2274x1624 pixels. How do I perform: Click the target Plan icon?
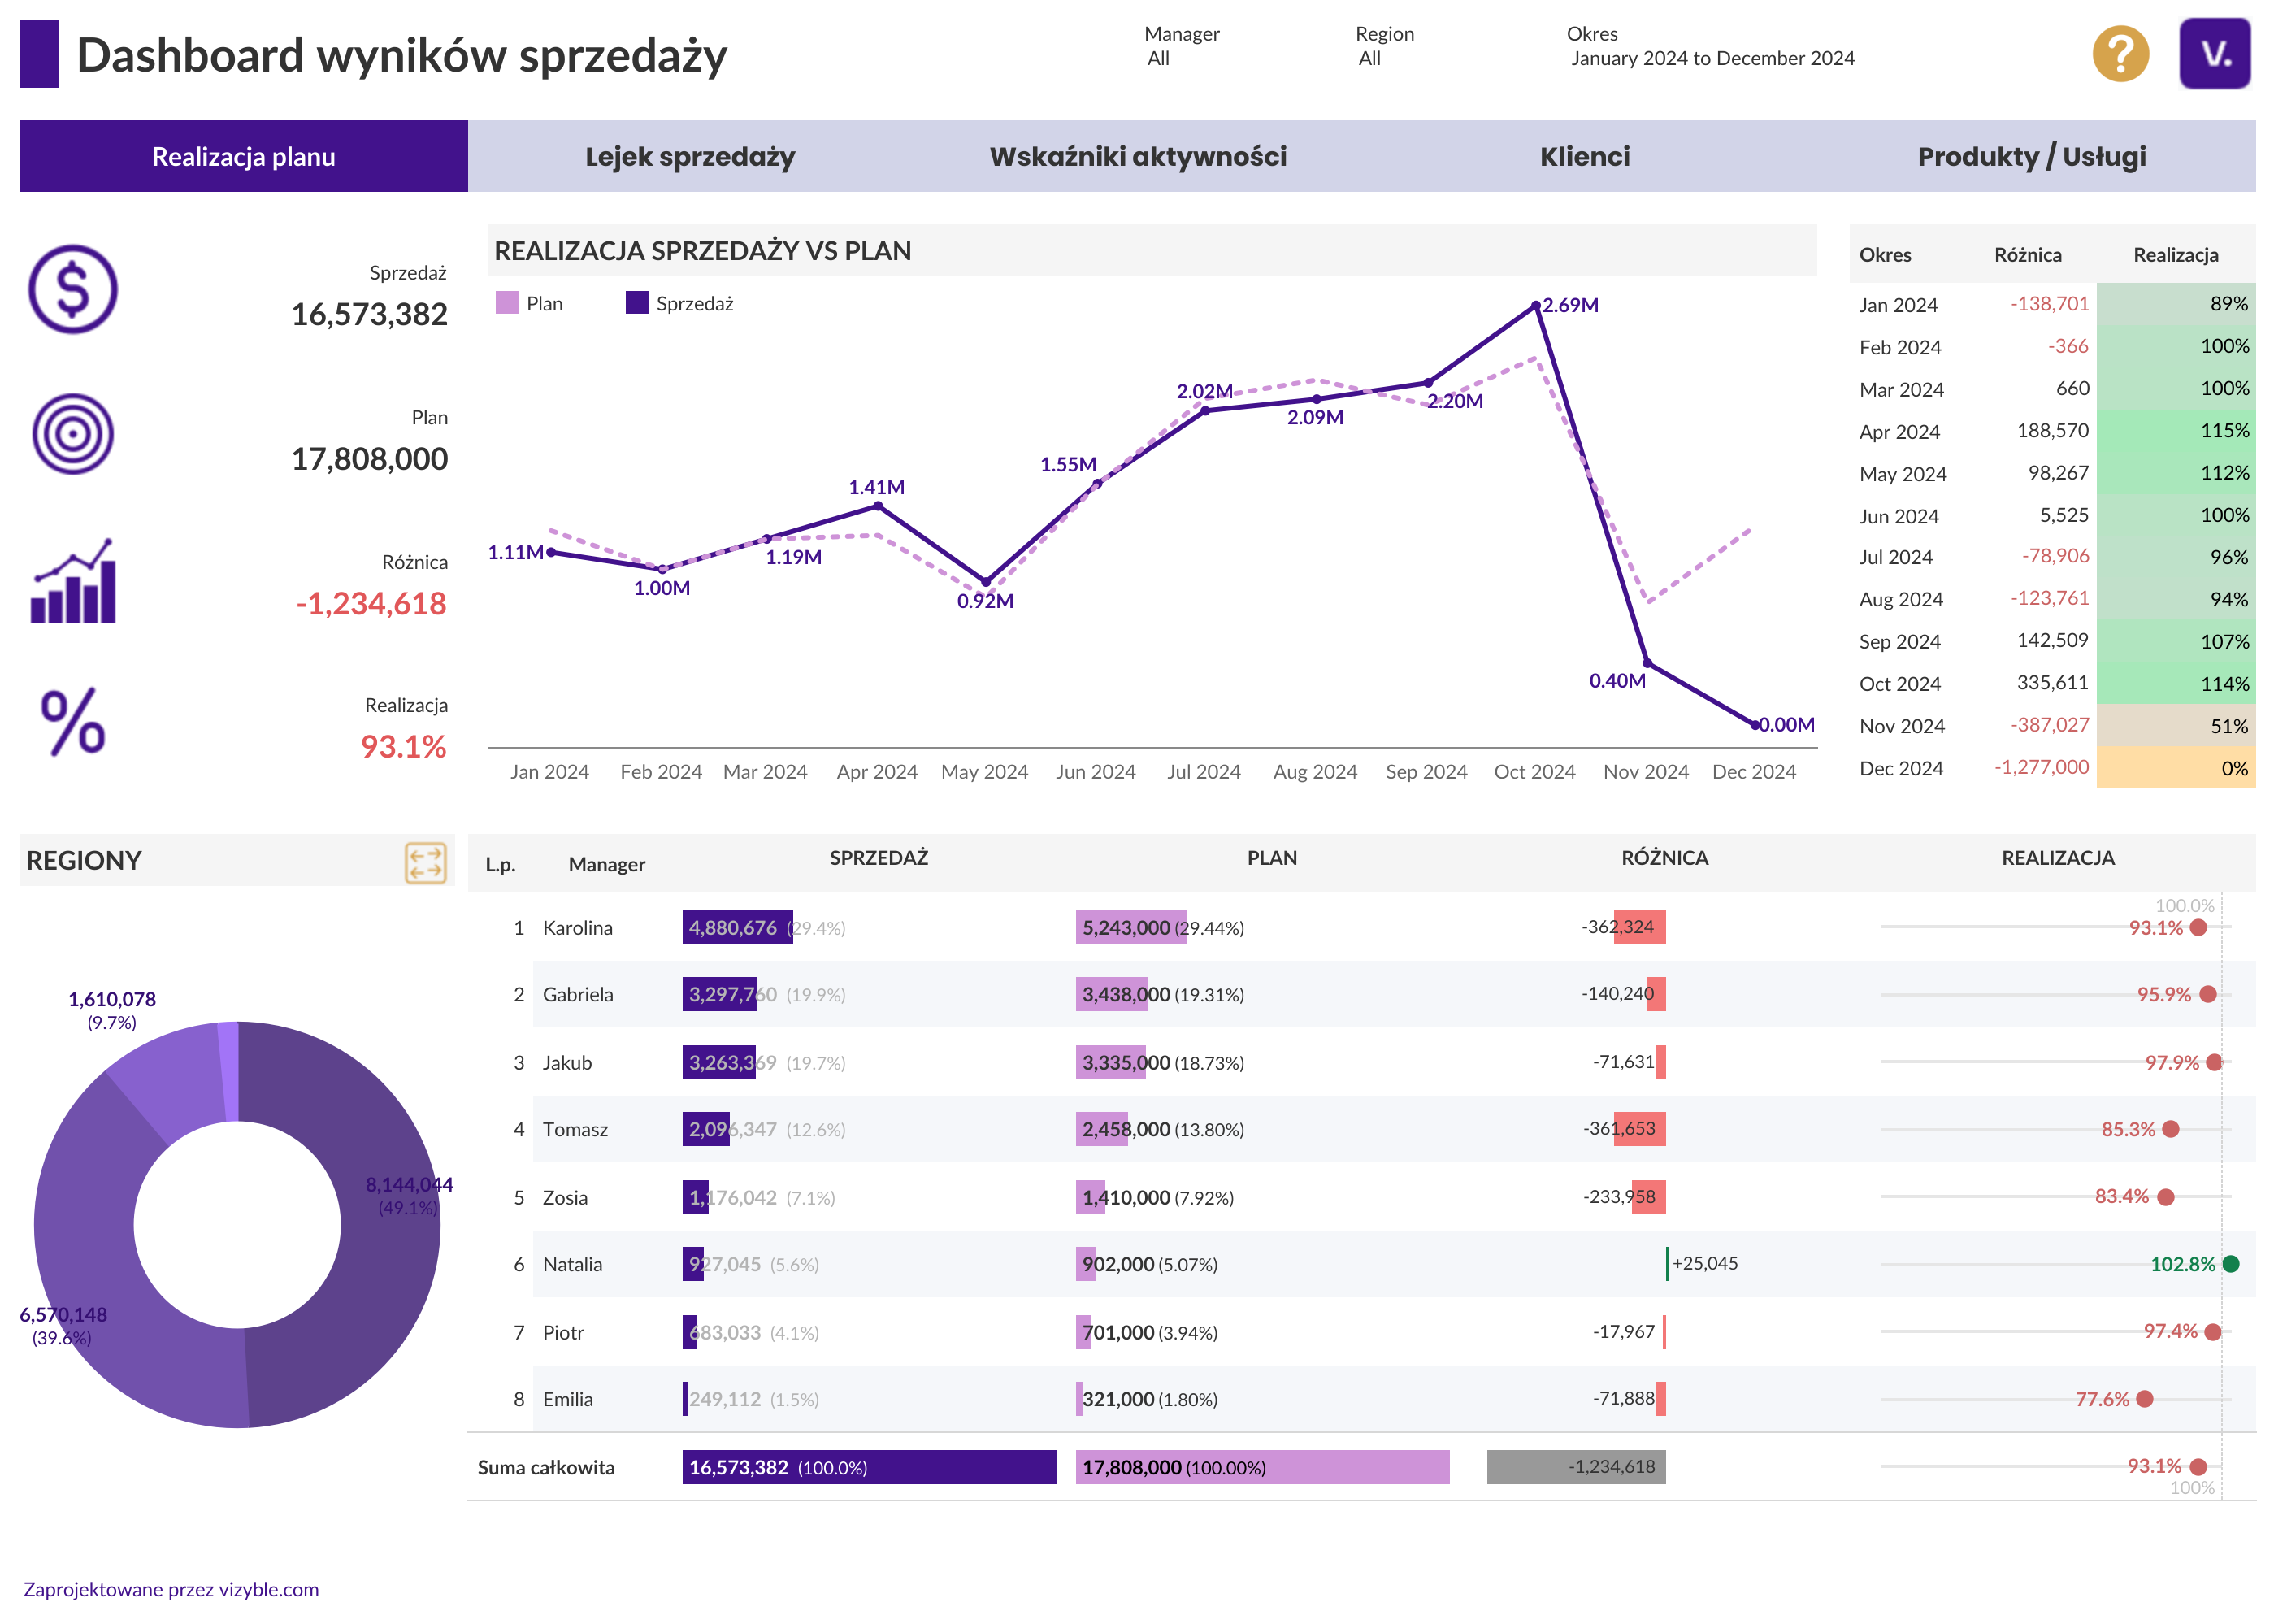pyautogui.click(x=72, y=433)
